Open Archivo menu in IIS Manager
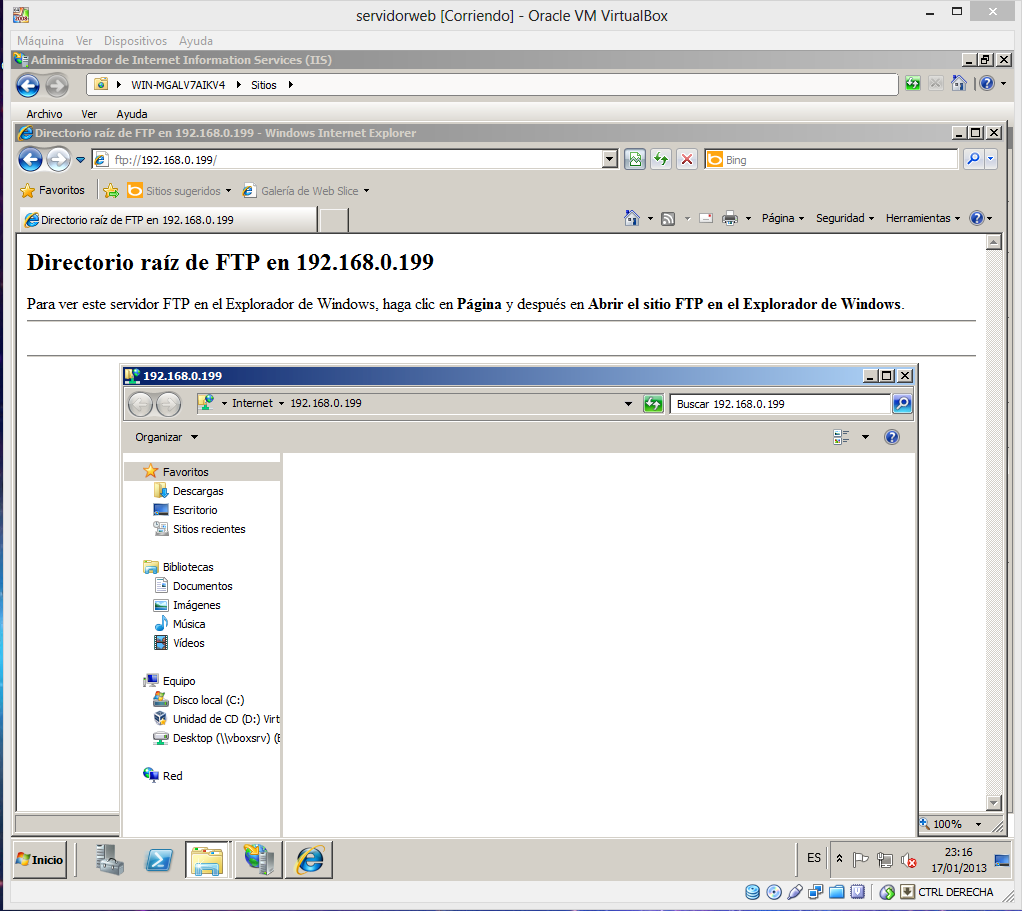The height and width of the screenshot is (911, 1022). pyautogui.click(x=44, y=114)
